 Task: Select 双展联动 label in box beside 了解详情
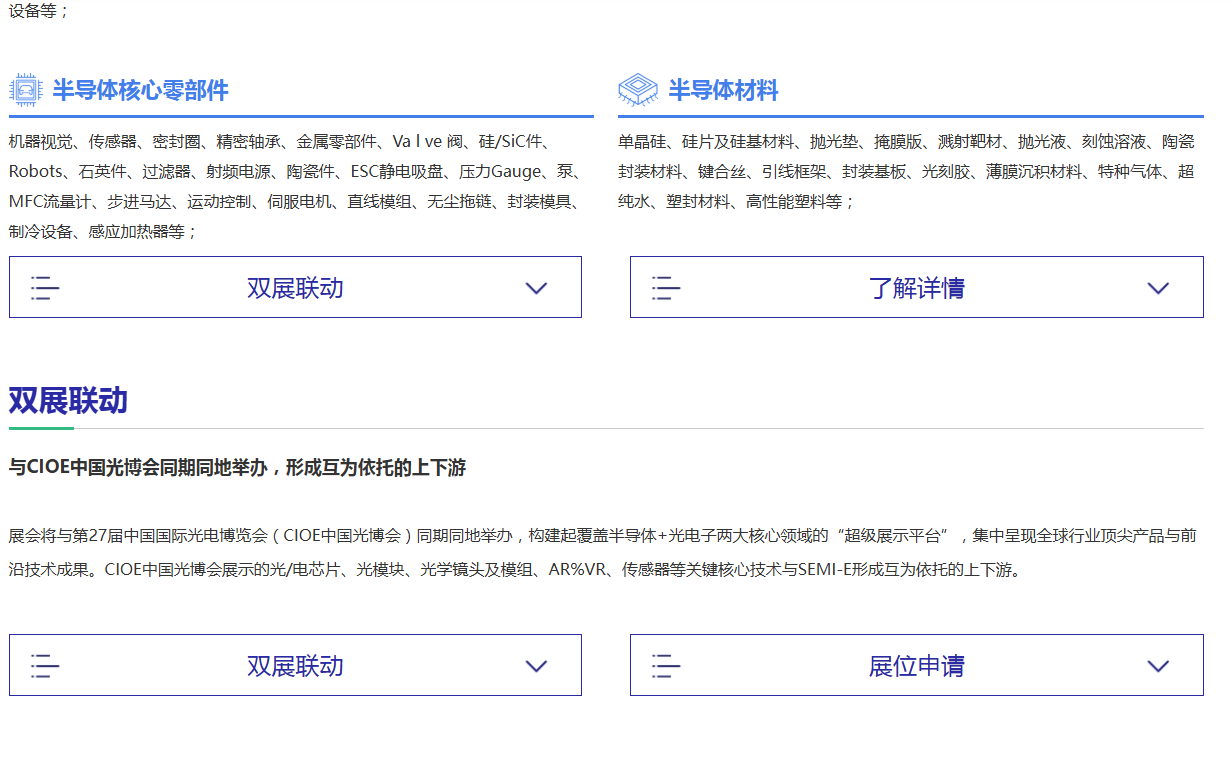[295, 288]
